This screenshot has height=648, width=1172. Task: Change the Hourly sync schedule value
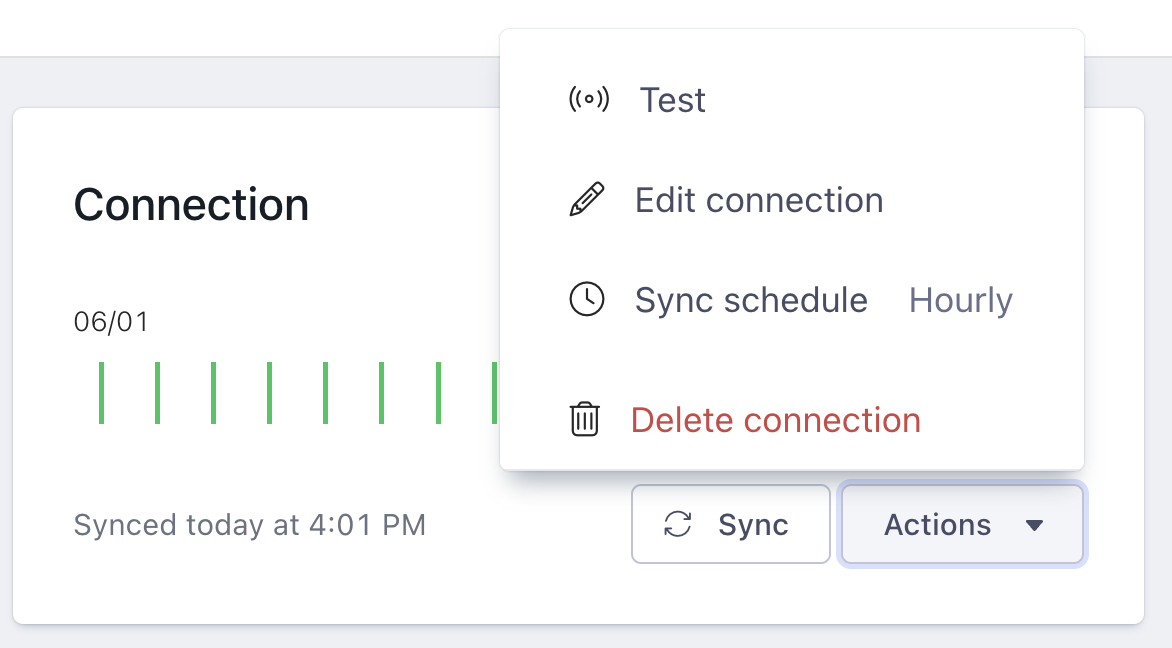tap(960, 300)
